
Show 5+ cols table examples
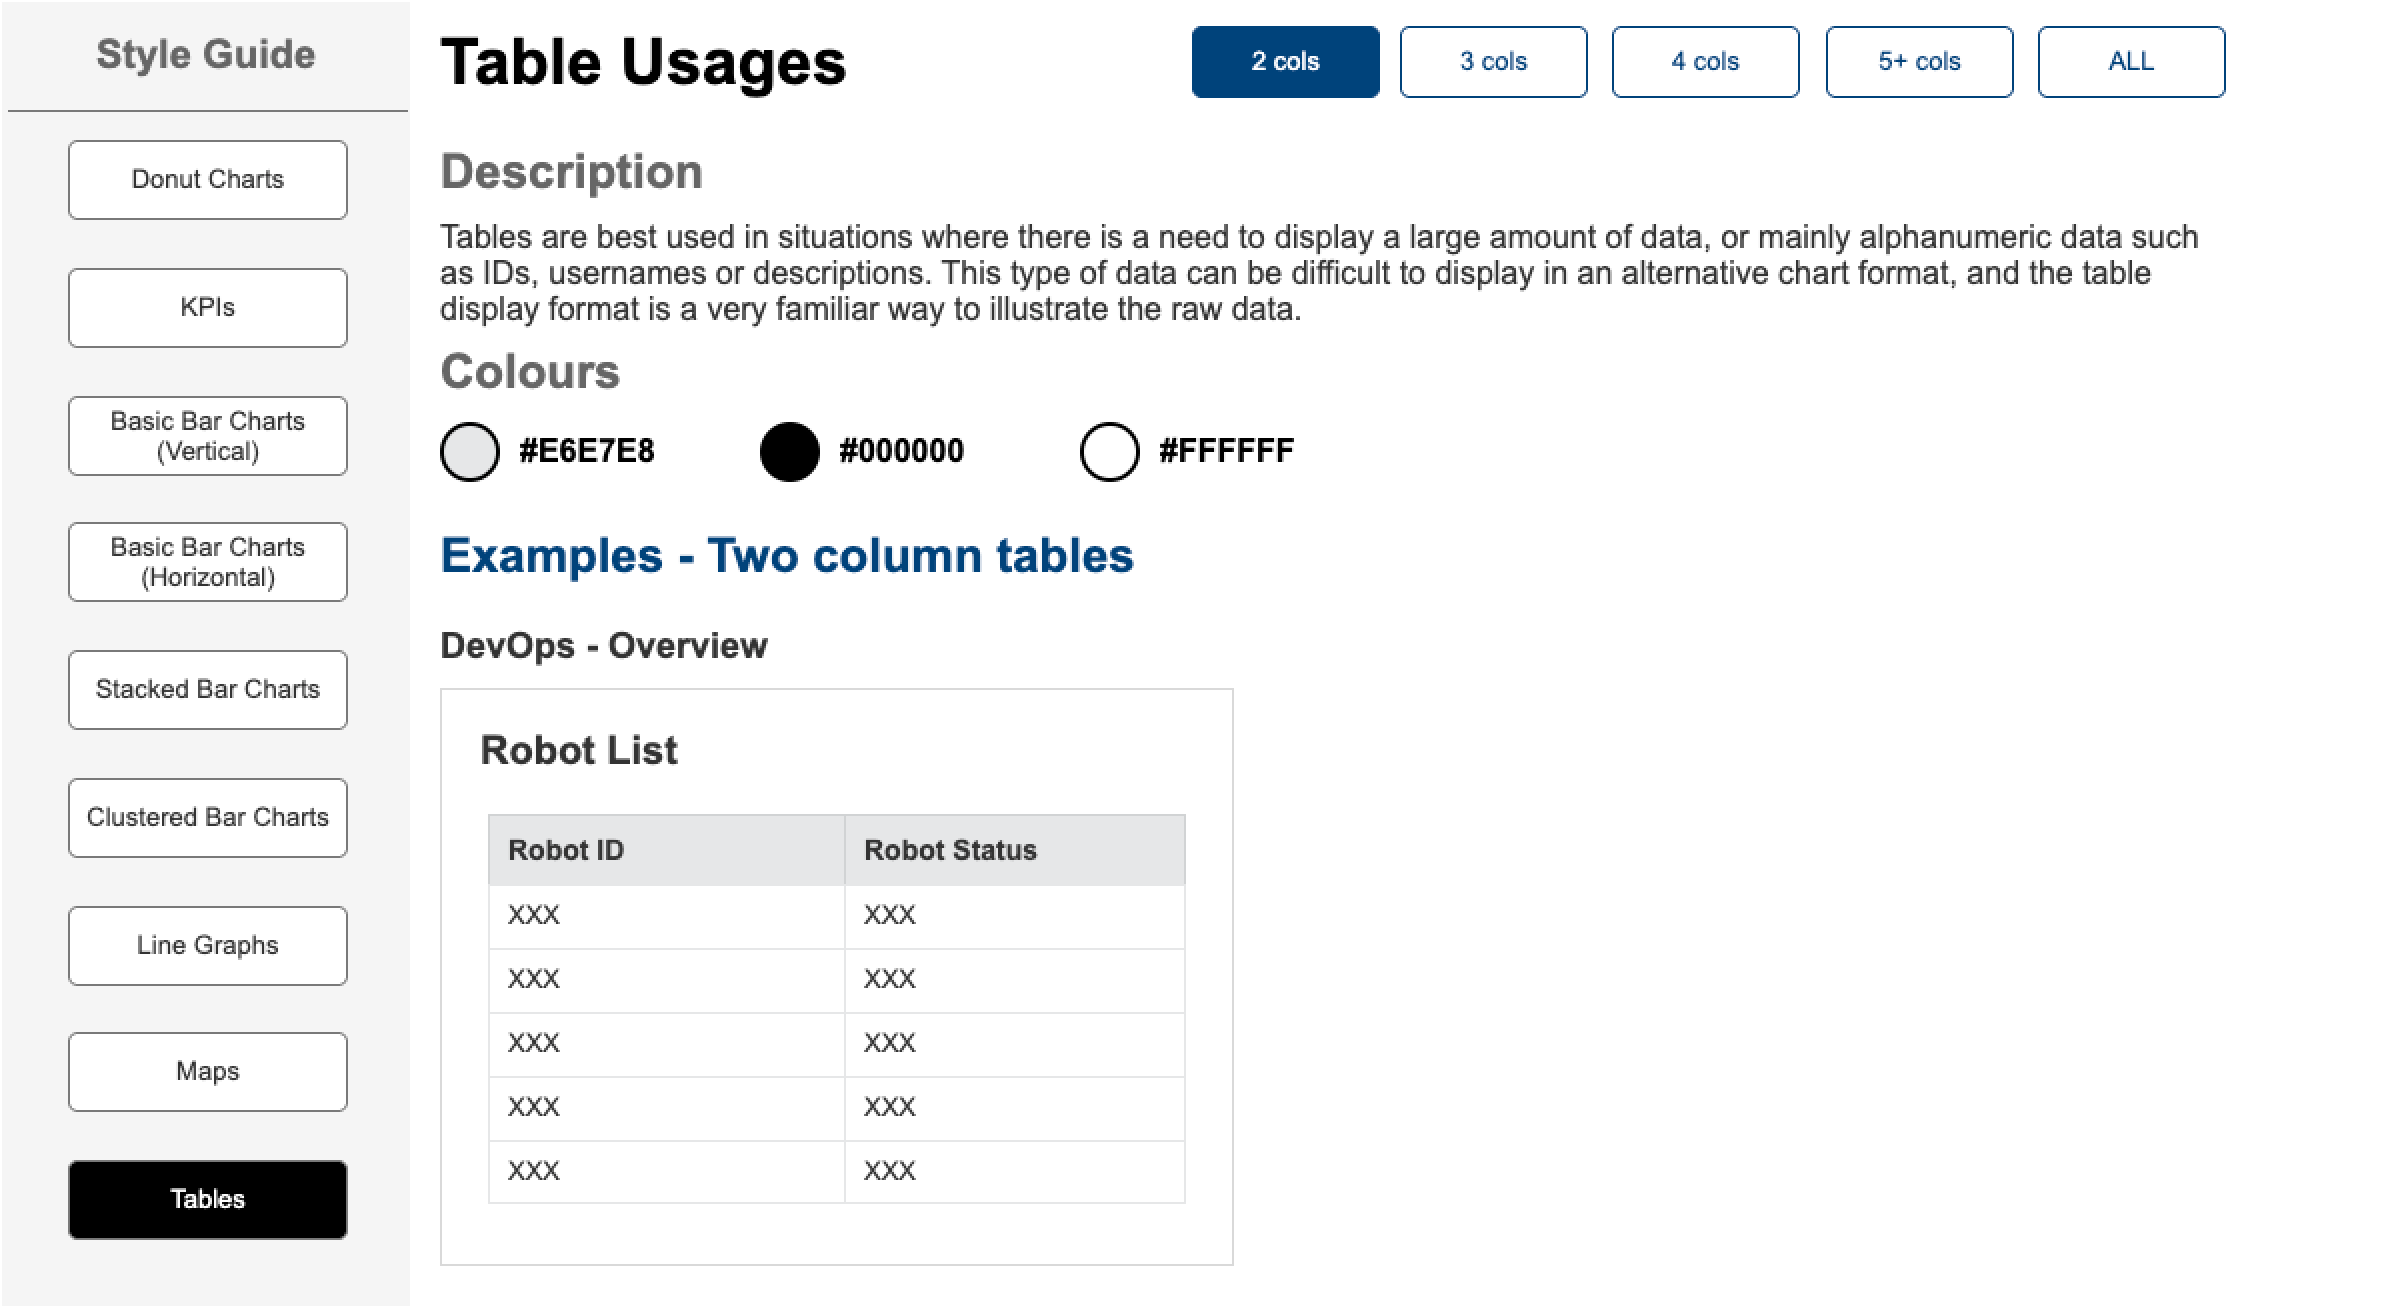point(1920,62)
